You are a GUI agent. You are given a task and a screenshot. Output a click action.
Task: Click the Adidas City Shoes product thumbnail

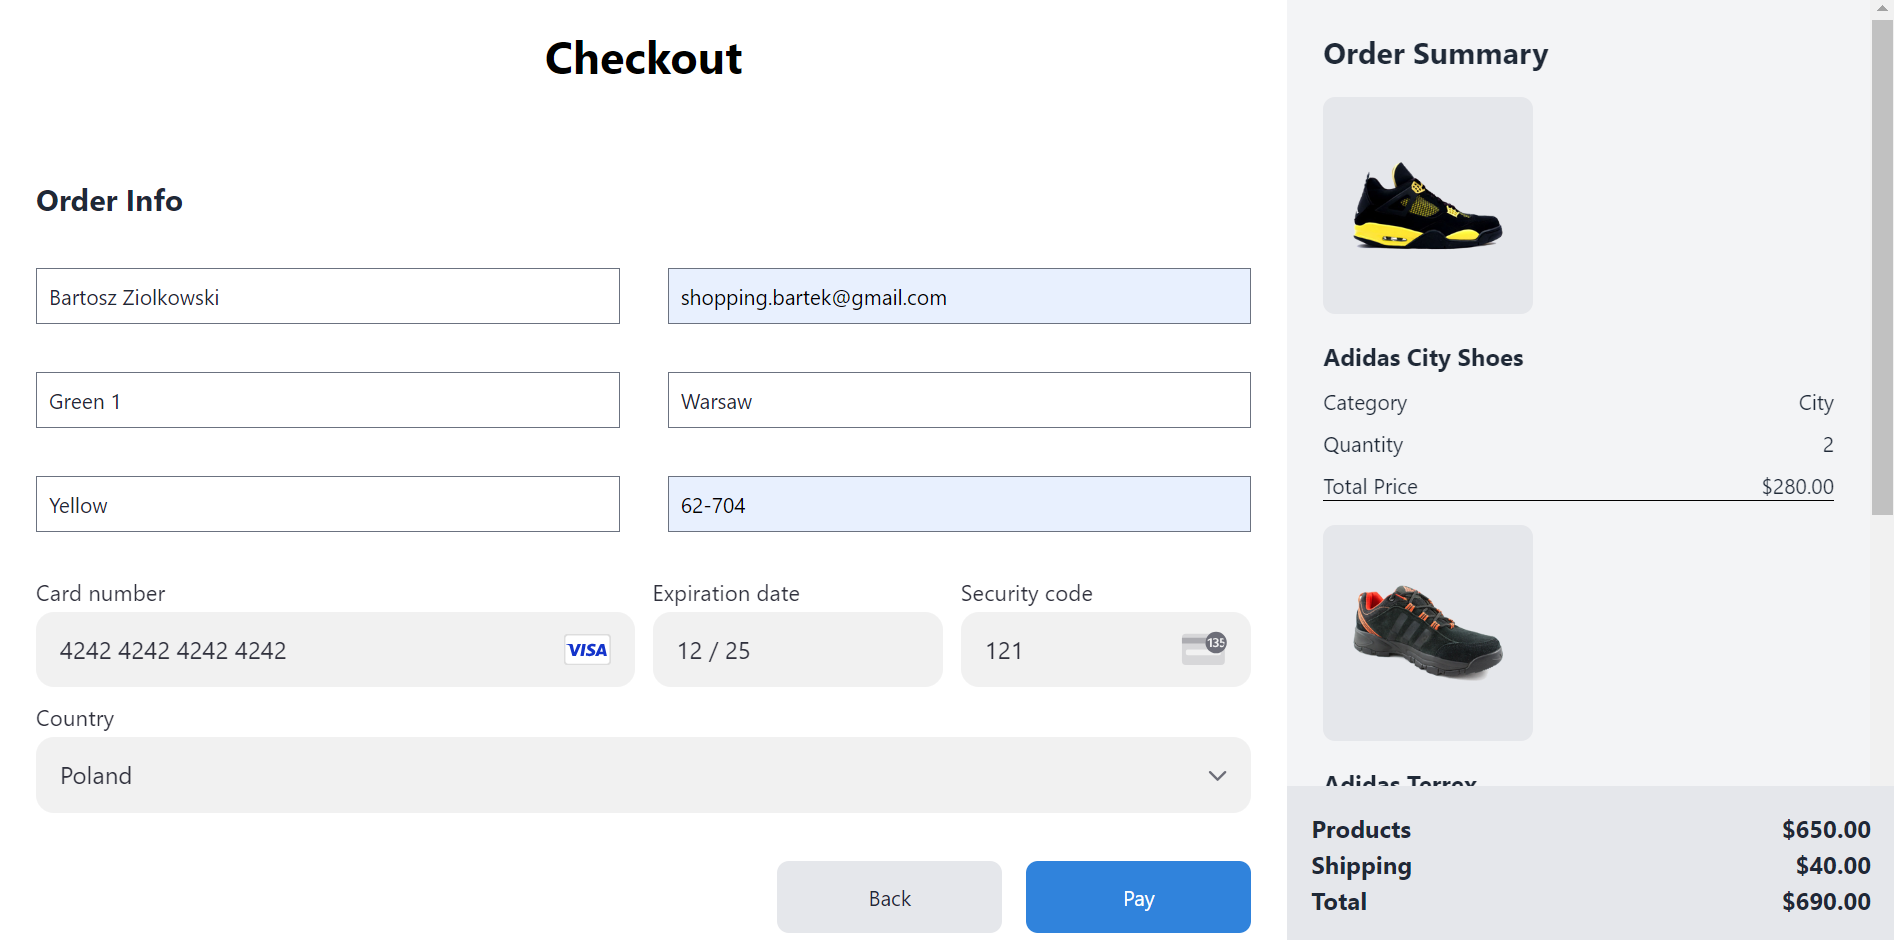1427,205
